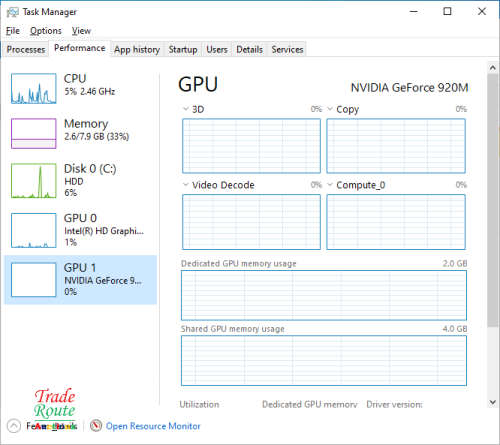Open the 3D engine dropdown
Screen dimensions: 500x445
(x=186, y=109)
